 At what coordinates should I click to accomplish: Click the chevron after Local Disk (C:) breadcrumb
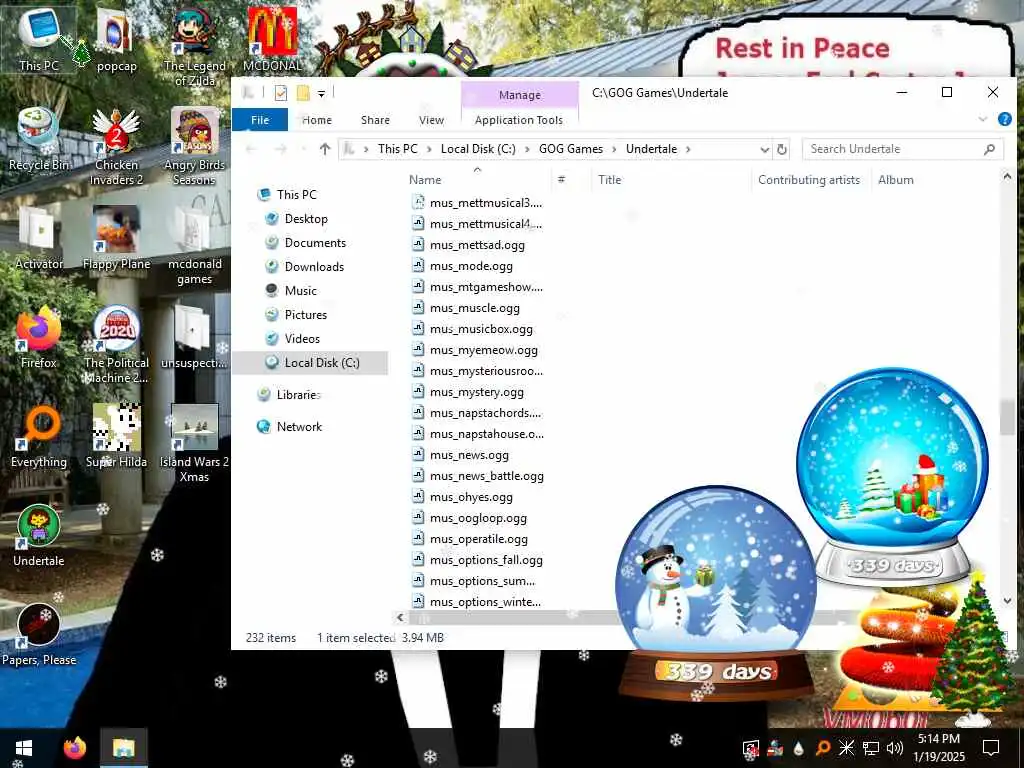527,149
